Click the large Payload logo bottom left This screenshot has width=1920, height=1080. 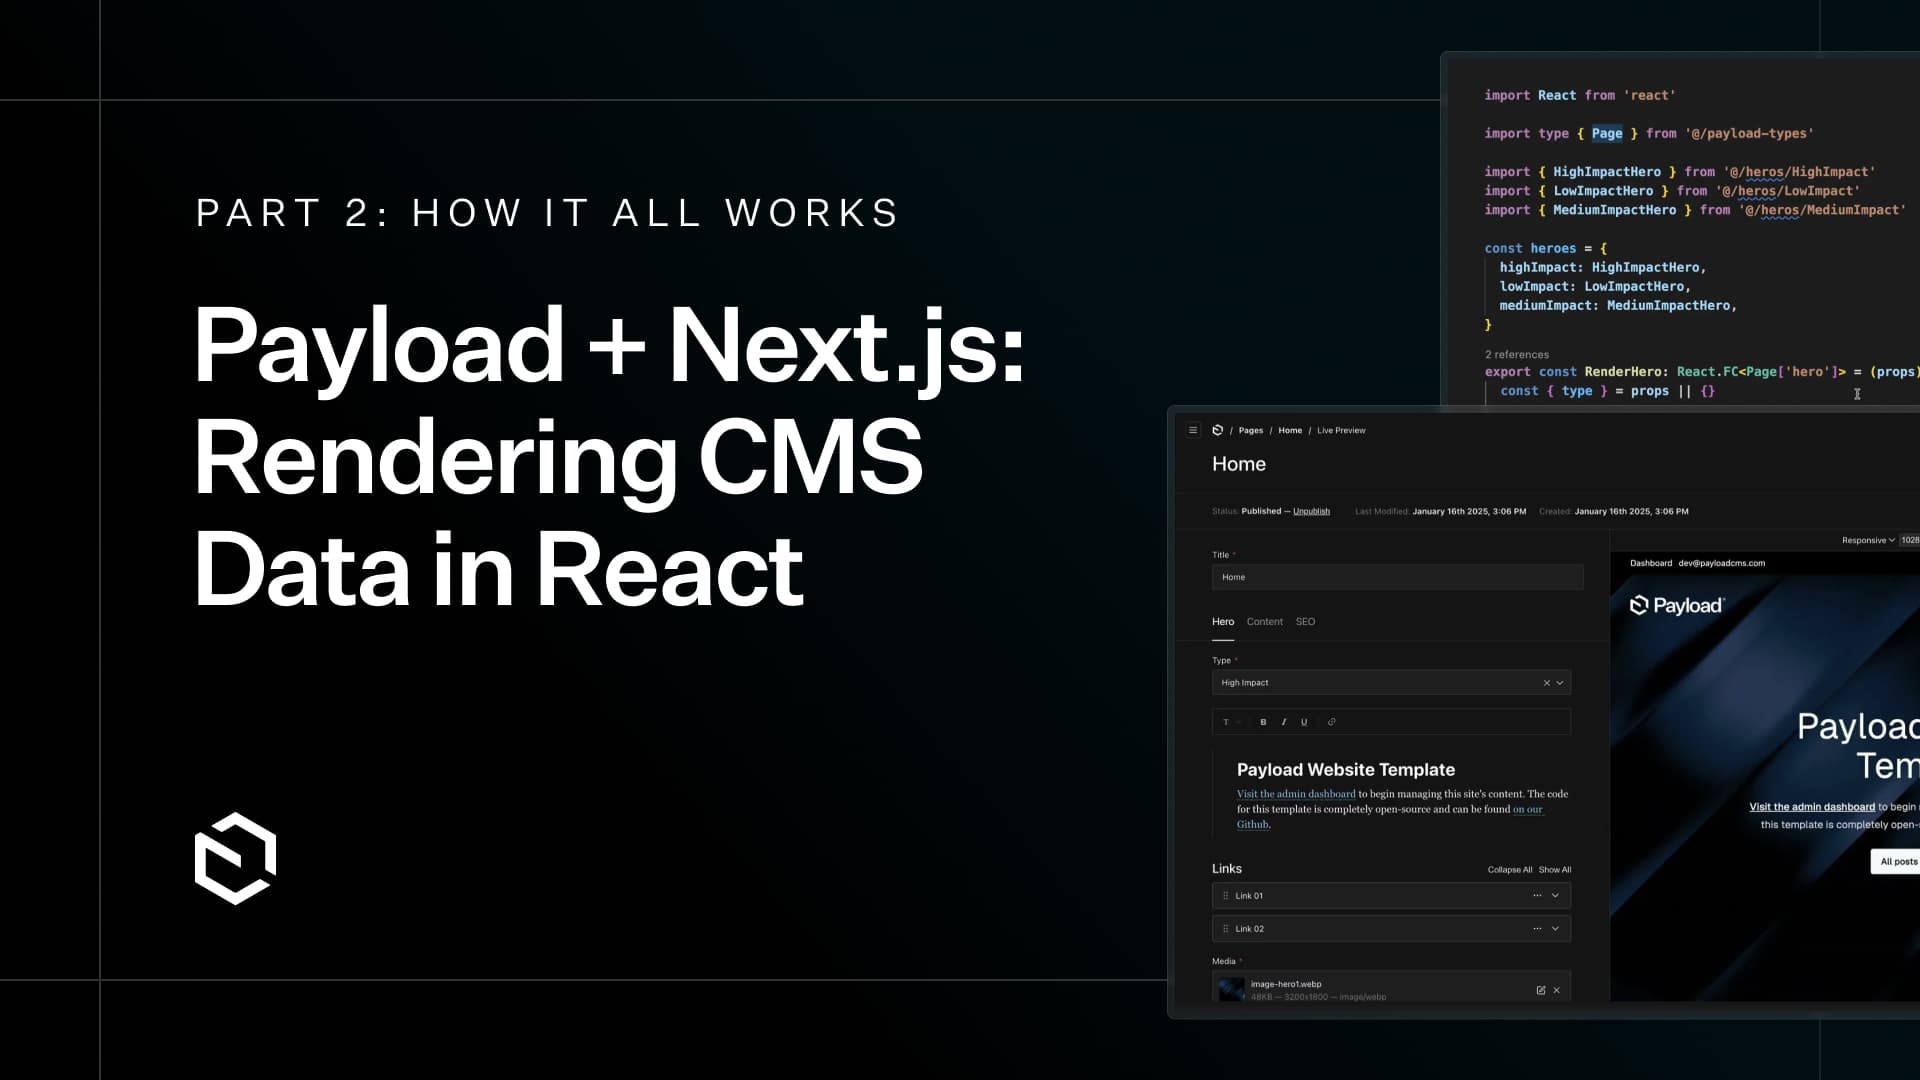235,859
